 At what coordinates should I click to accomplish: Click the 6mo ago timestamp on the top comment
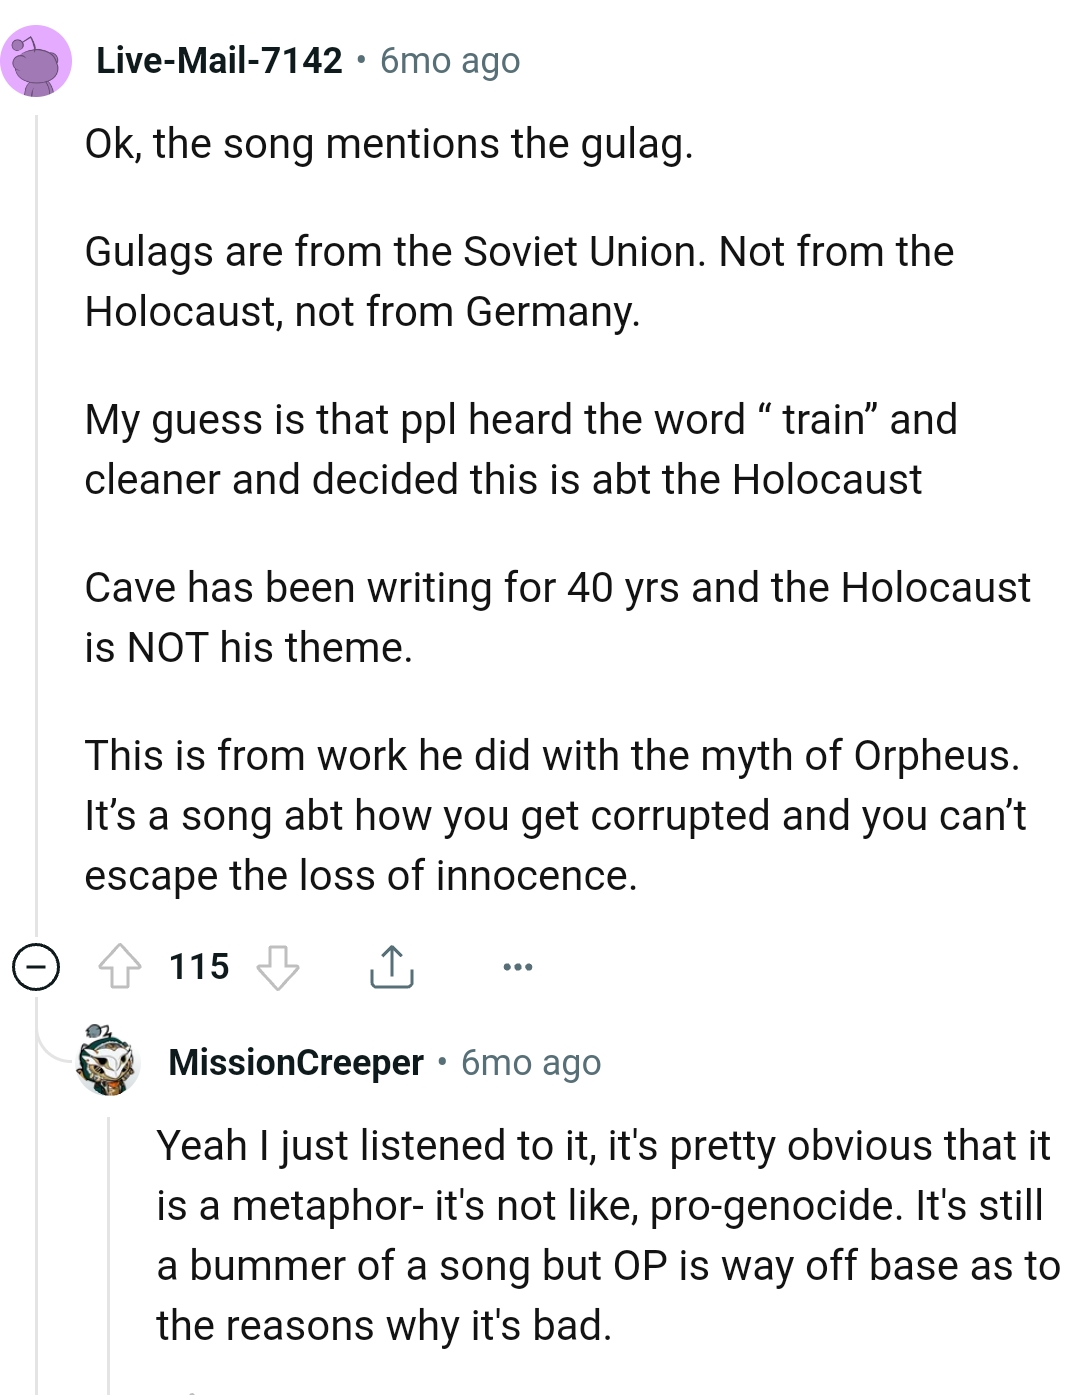coord(448,60)
